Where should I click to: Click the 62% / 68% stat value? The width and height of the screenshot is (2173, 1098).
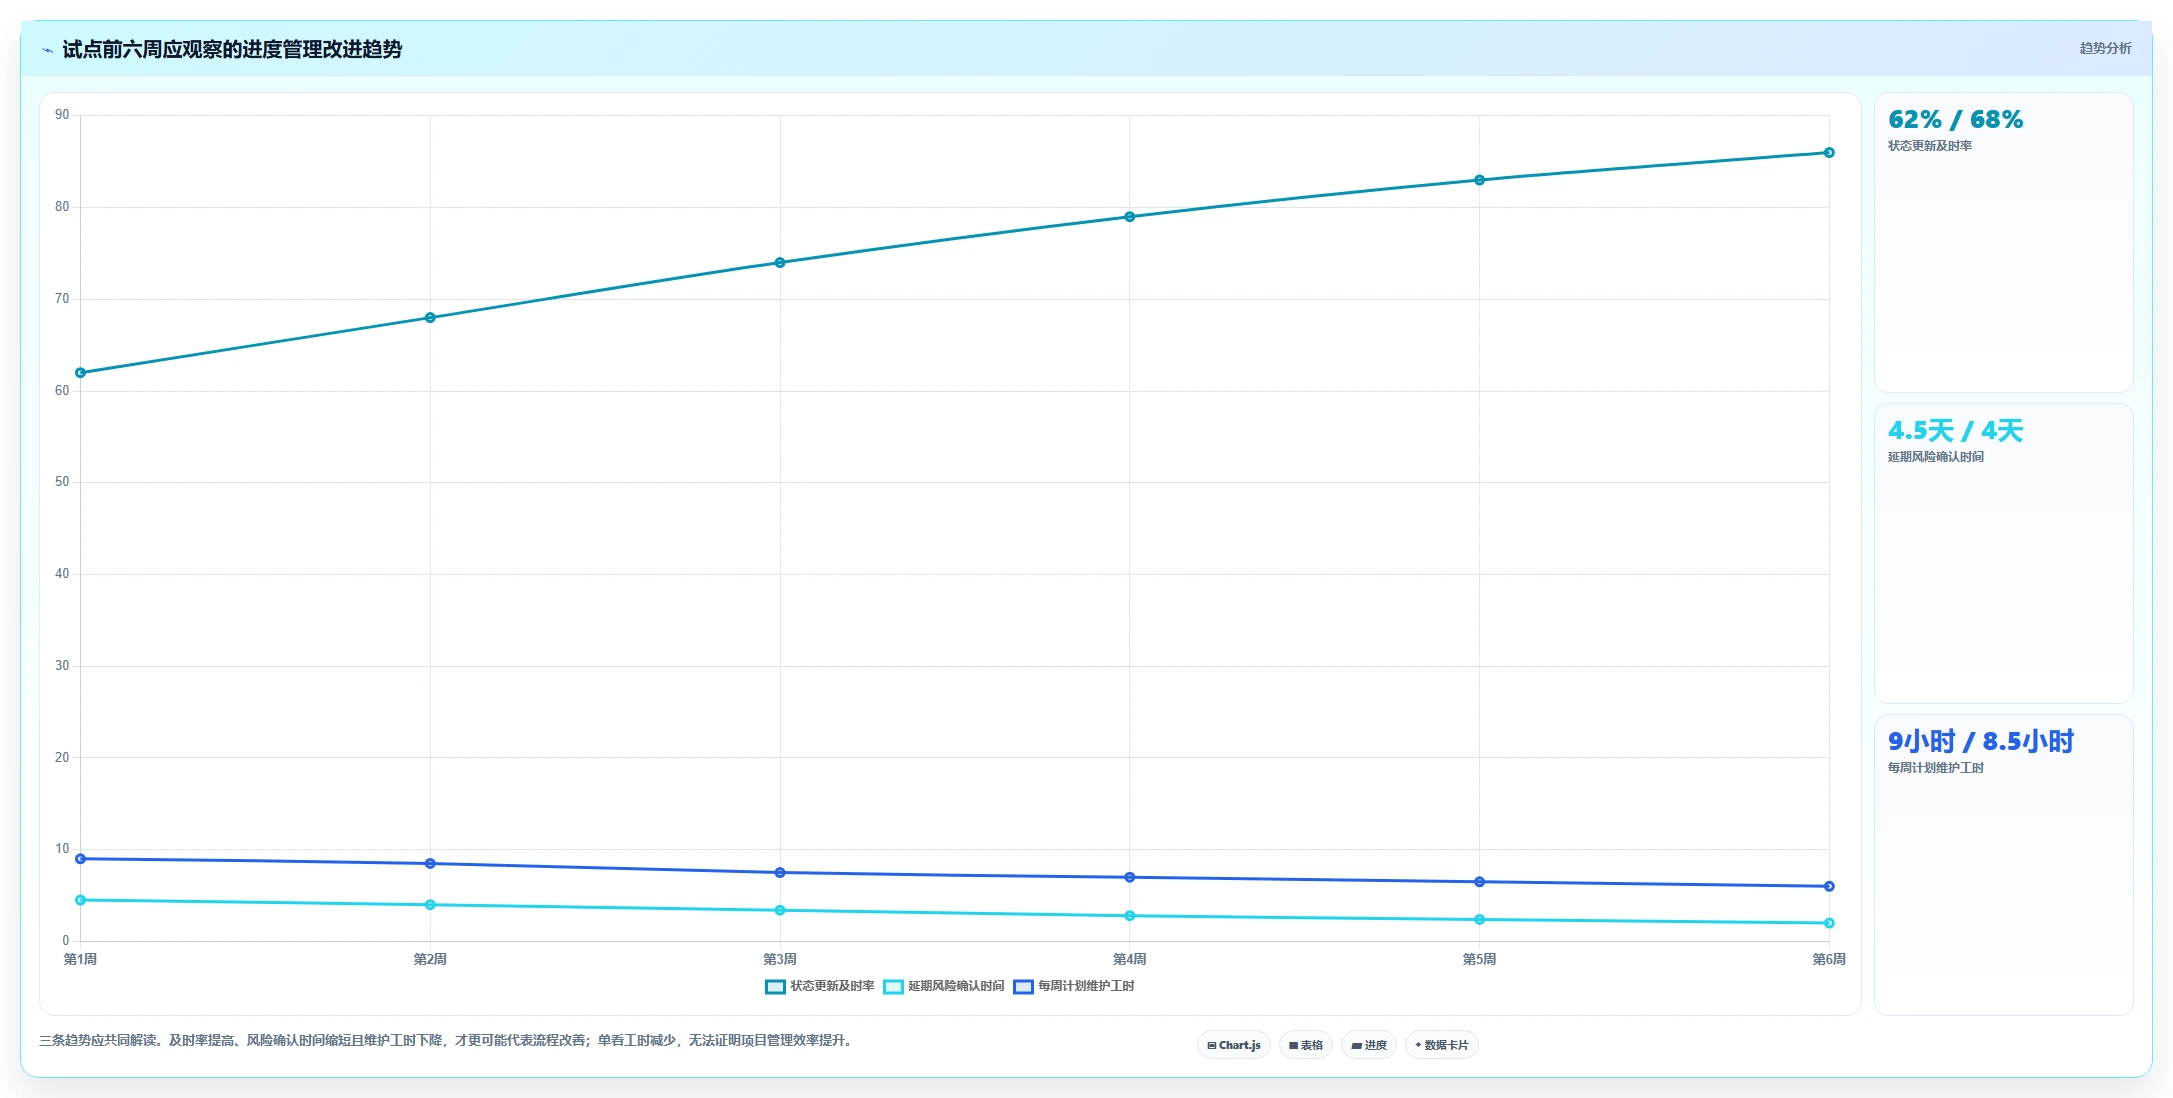1955,120
